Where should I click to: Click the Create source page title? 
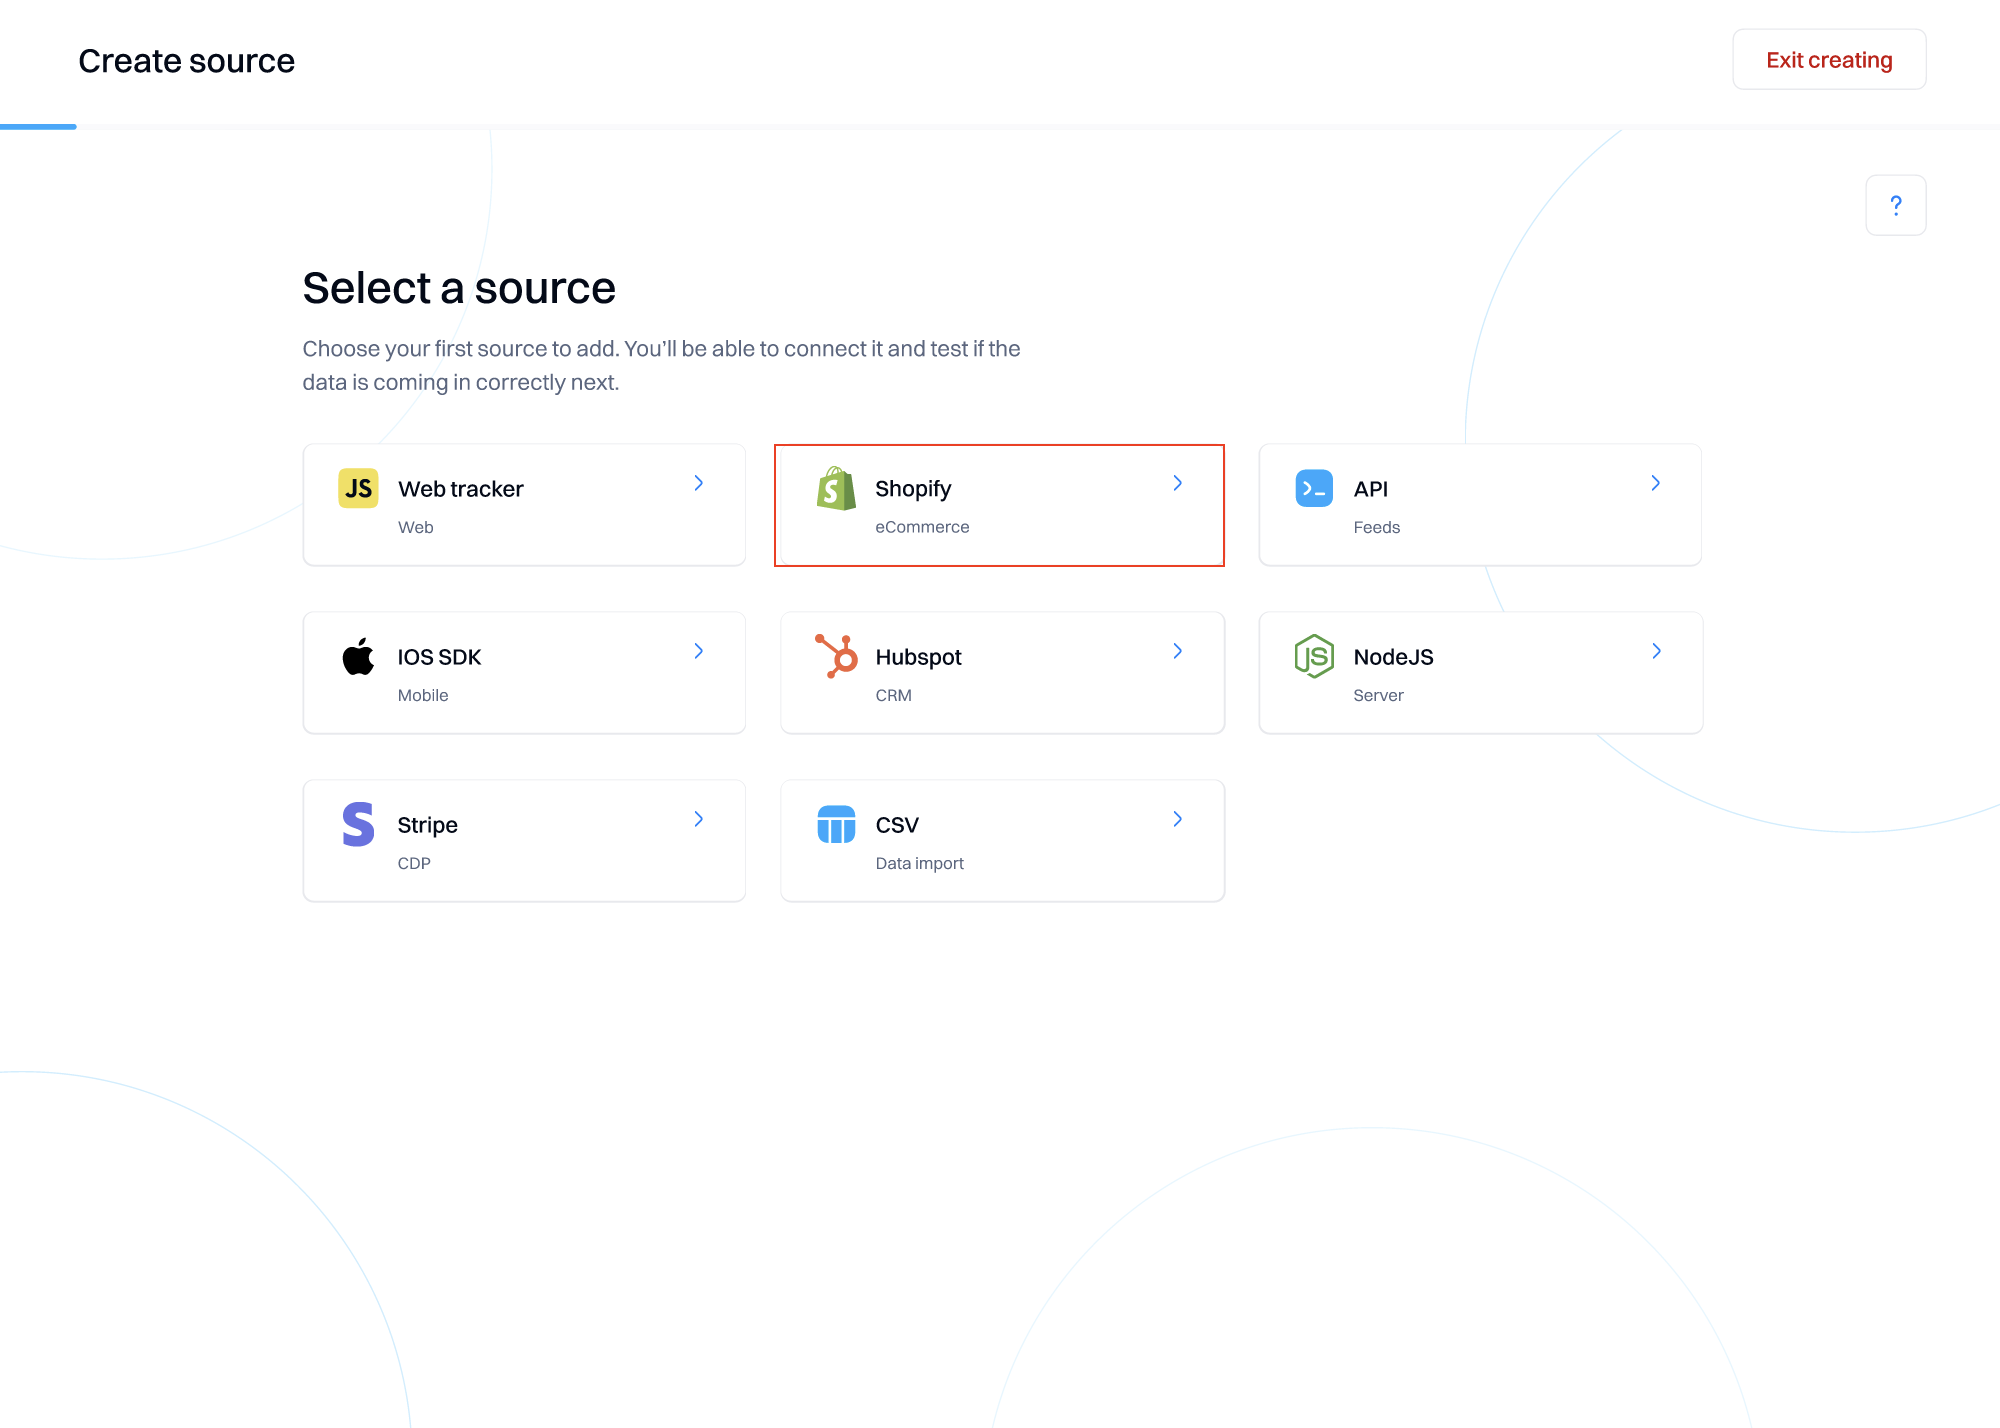pyautogui.click(x=187, y=61)
